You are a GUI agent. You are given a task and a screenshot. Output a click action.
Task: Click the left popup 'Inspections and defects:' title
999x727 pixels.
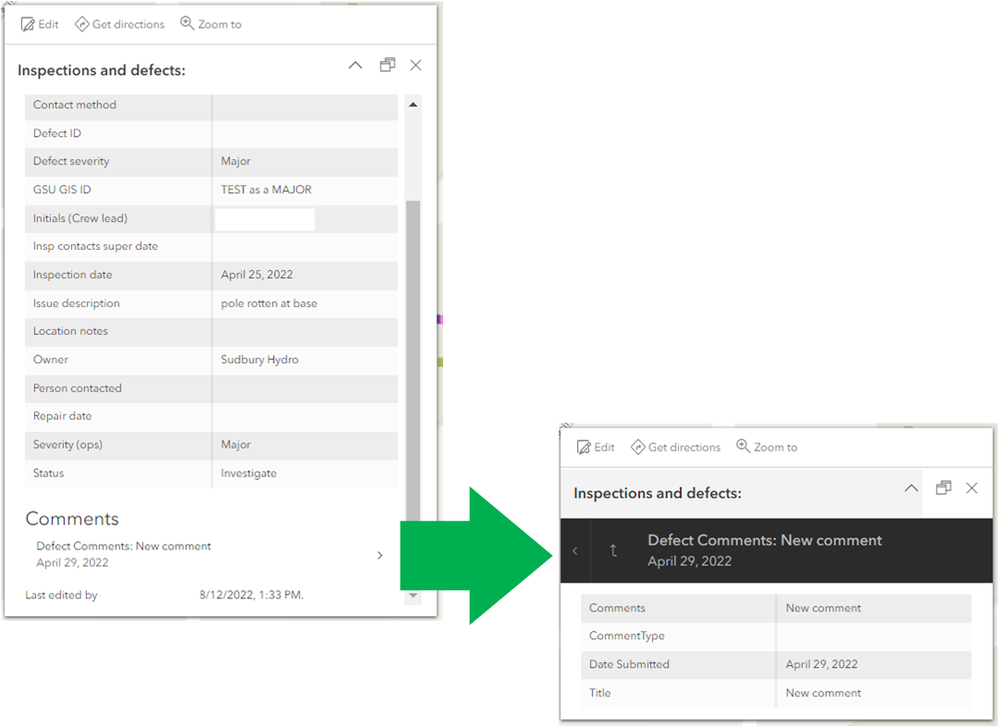(101, 70)
